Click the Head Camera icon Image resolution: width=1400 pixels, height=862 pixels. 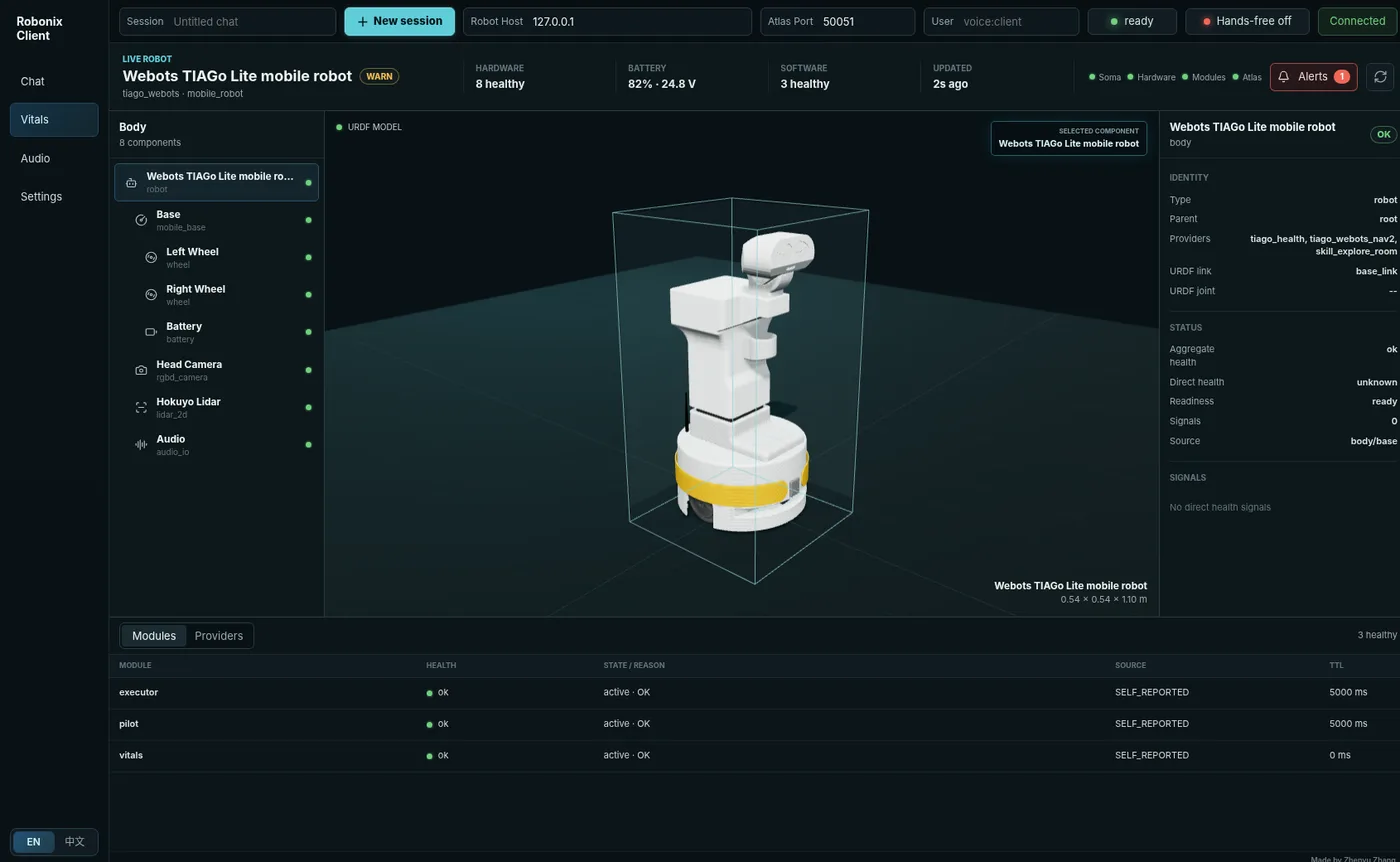pyautogui.click(x=141, y=370)
